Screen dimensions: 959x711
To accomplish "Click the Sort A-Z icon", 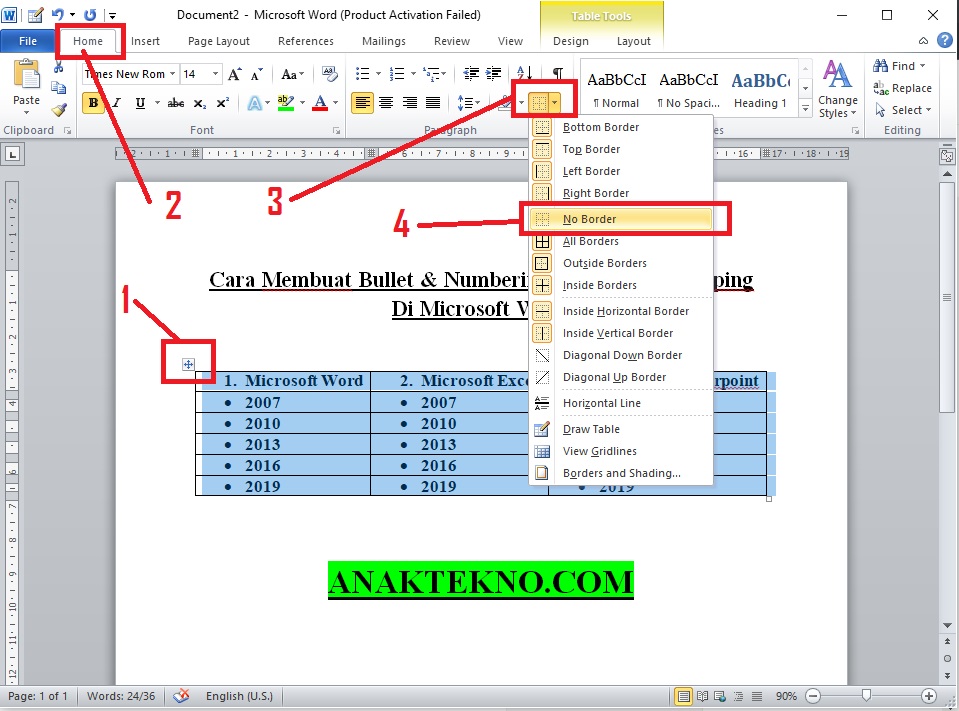I will click(x=524, y=73).
